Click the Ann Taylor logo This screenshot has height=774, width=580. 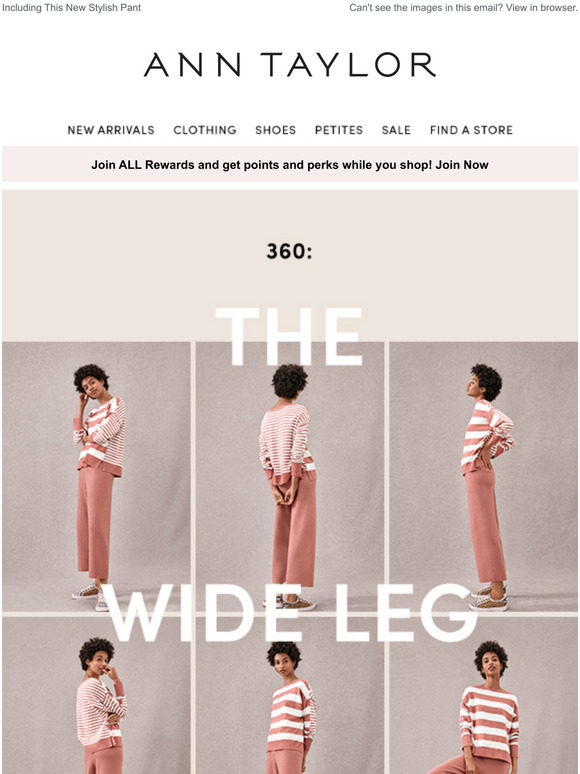tap(290, 65)
